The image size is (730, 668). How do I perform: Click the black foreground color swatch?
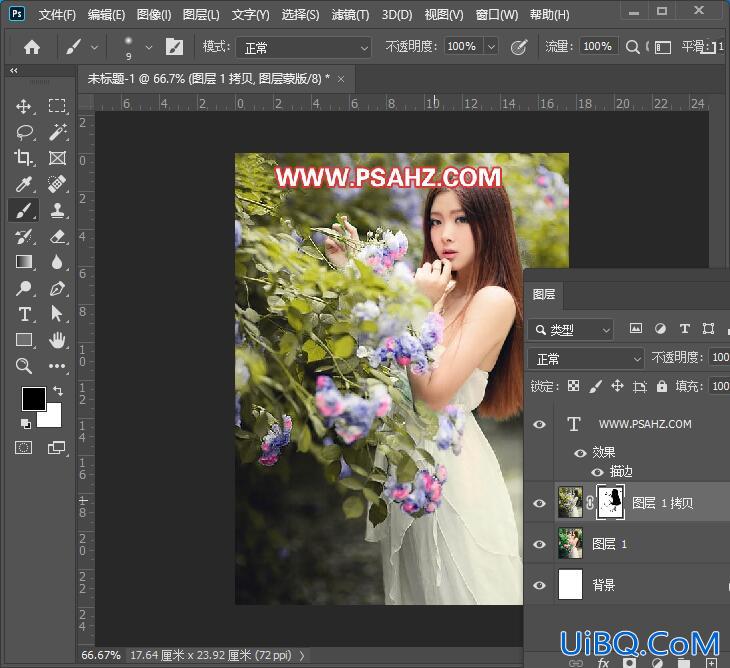(34, 398)
